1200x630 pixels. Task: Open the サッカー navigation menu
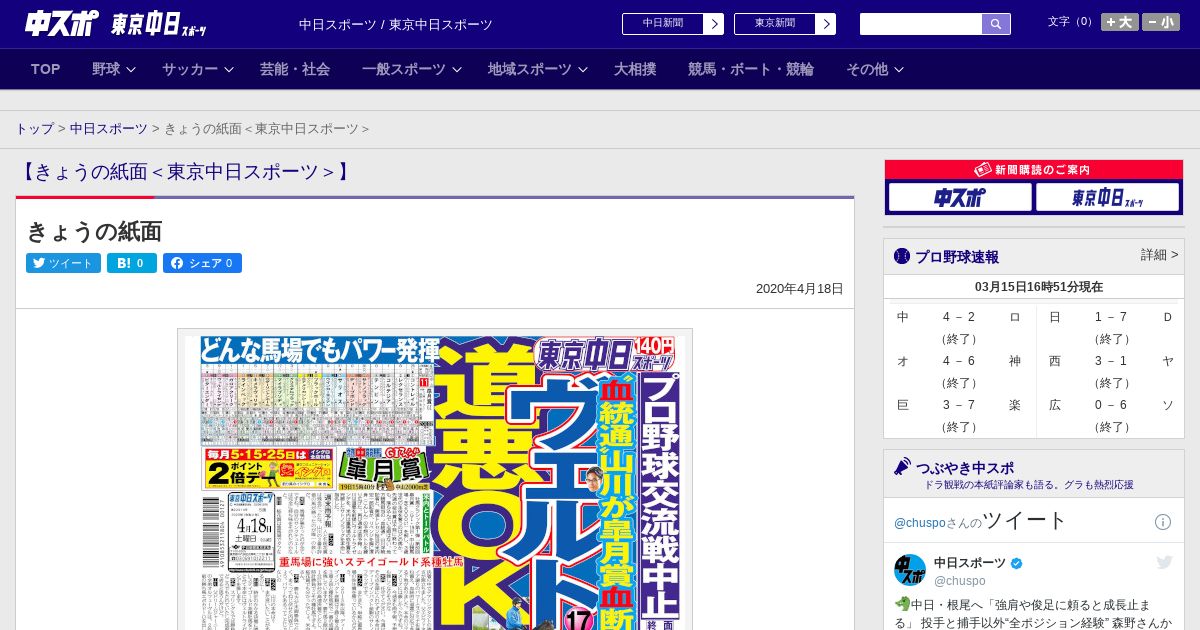pyautogui.click(x=190, y=69)
